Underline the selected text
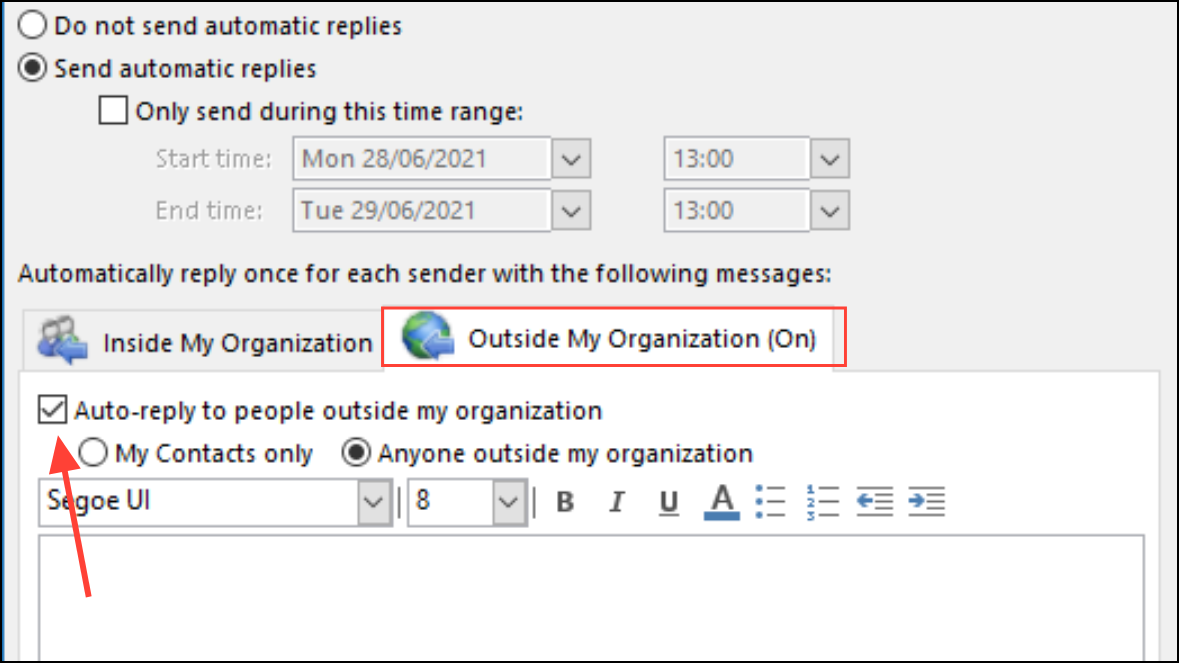 pos(668,501)
